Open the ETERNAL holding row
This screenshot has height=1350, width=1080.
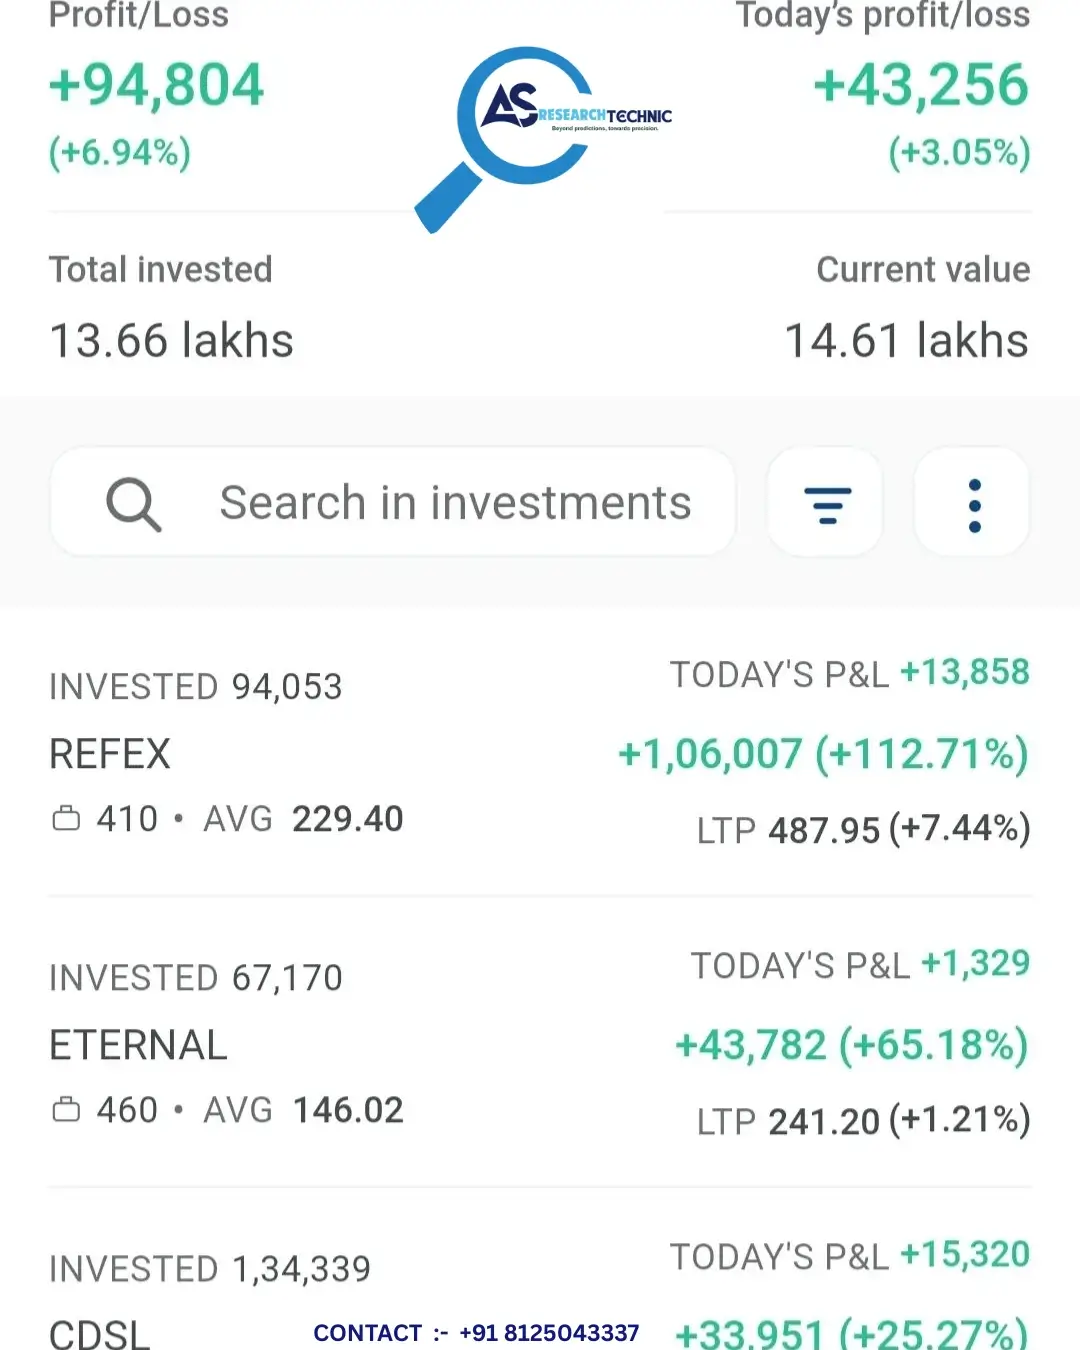[540, 1043]
